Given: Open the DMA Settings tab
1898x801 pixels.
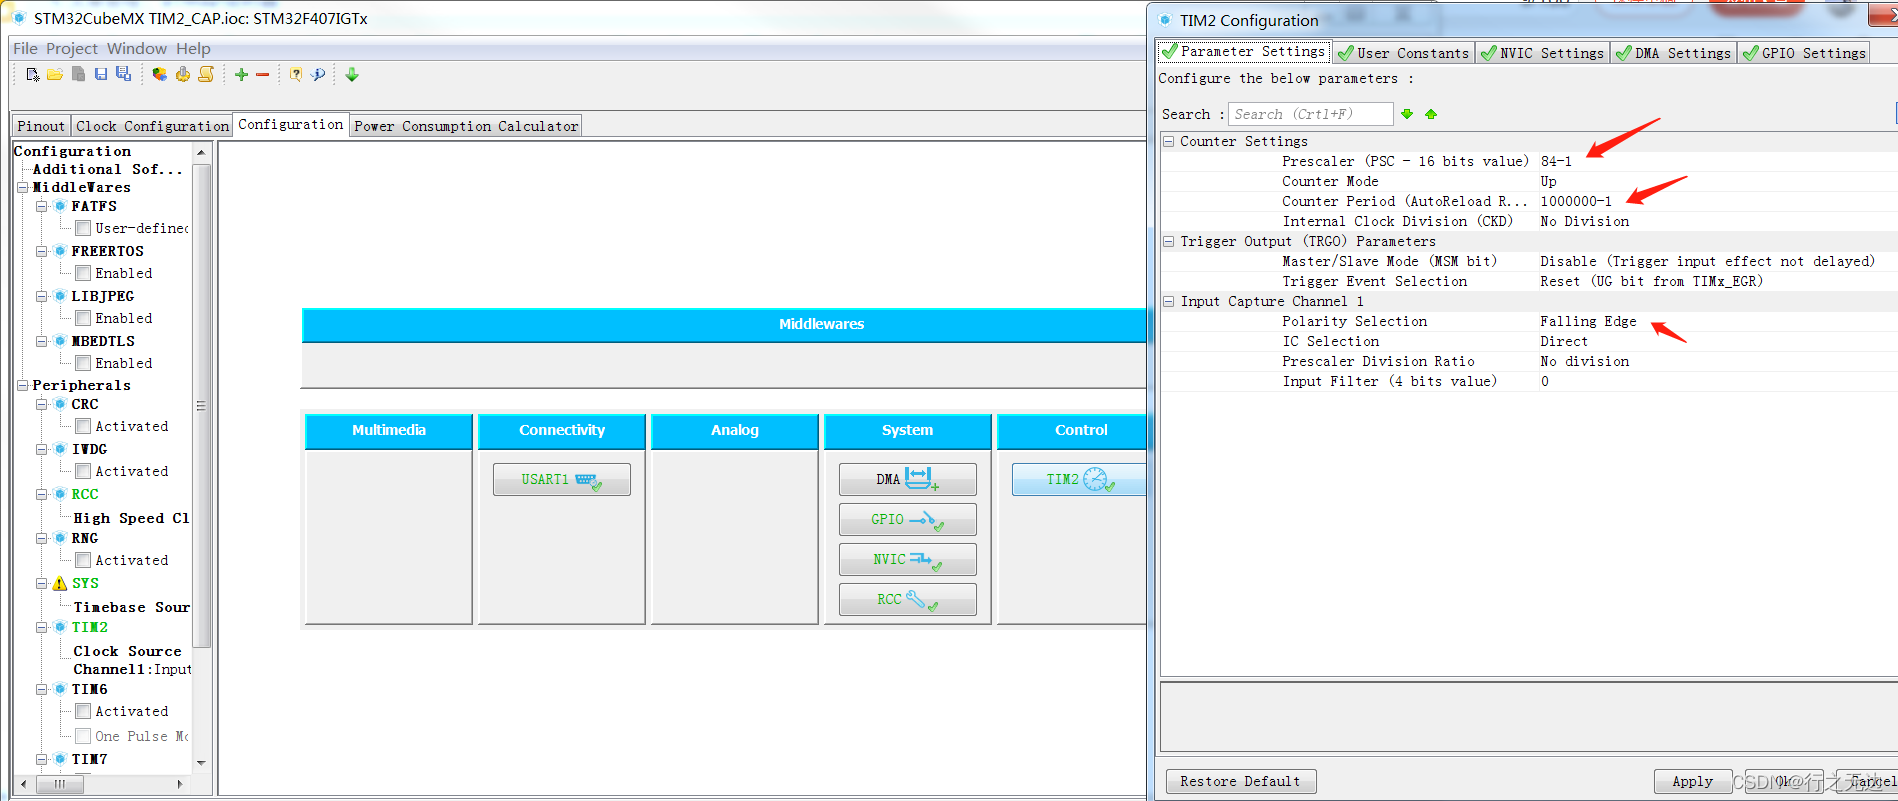Looking at the screenshot, I should 1674,53.
